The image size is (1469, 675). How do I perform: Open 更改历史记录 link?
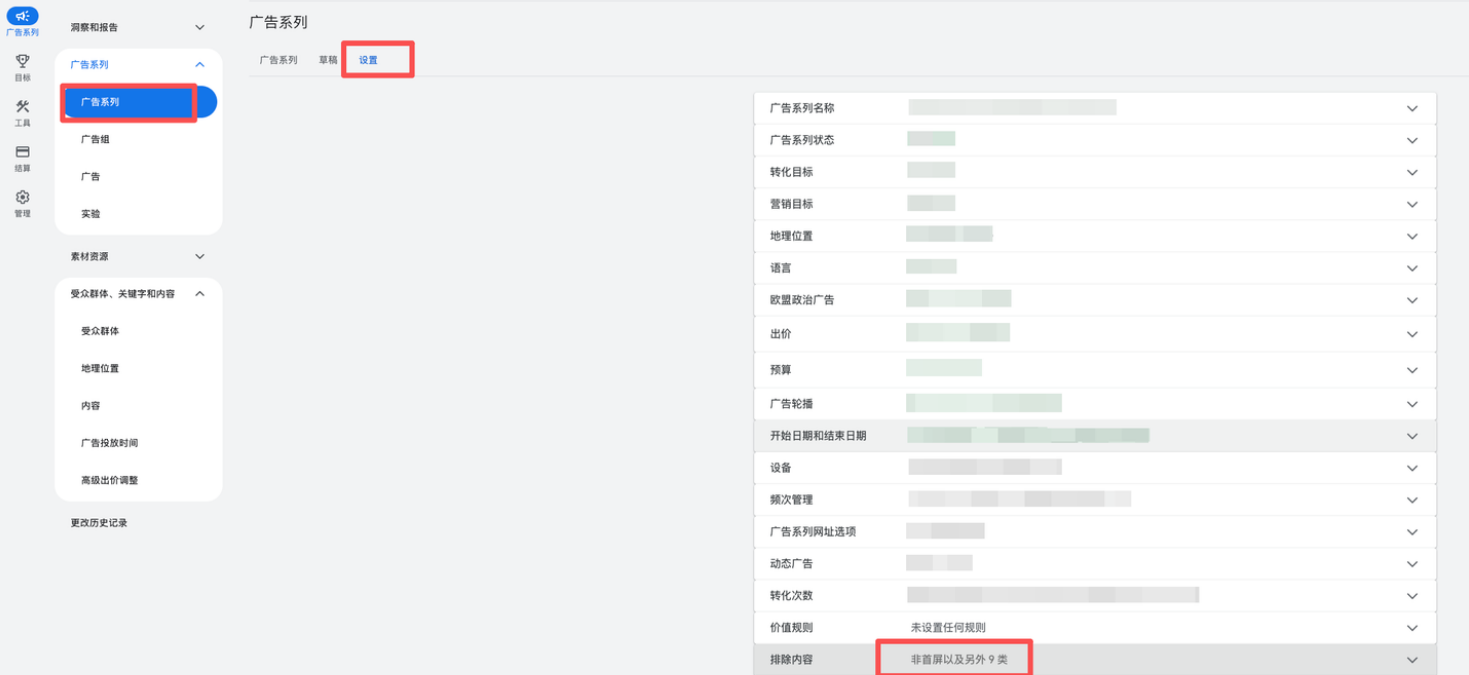click(99, 522)
